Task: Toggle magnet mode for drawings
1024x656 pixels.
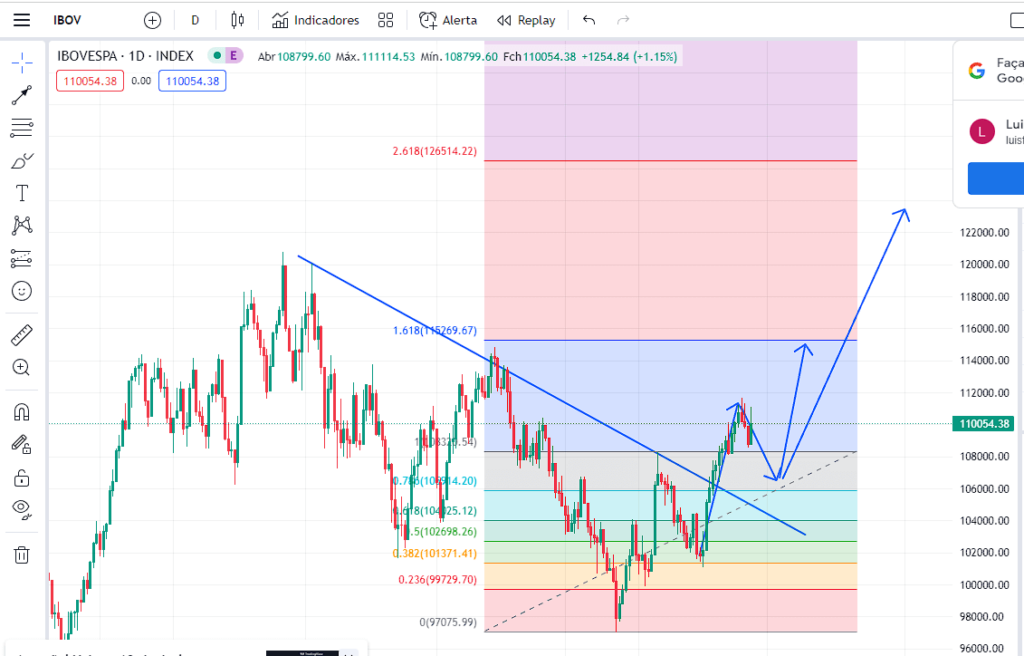Action: click(x=21, y=412)
